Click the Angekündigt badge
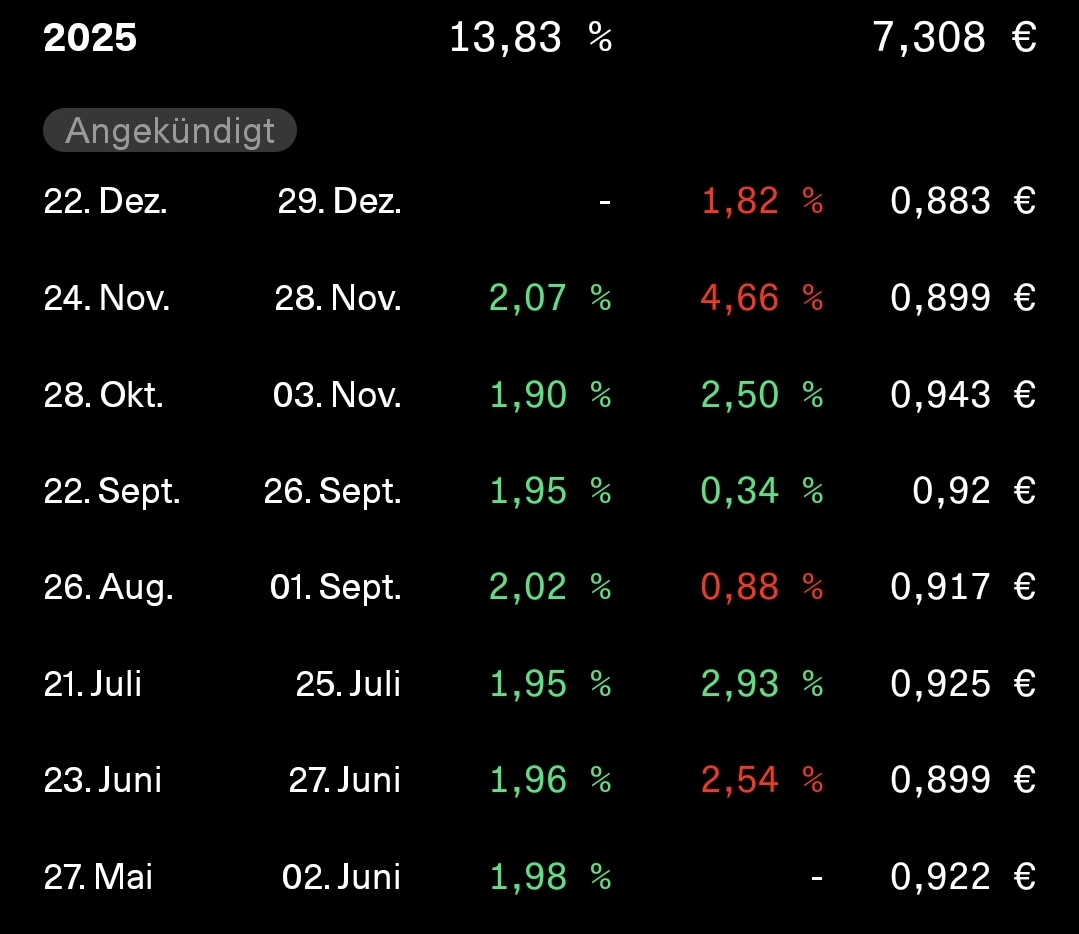1079x934 pixels. [170, 131]
